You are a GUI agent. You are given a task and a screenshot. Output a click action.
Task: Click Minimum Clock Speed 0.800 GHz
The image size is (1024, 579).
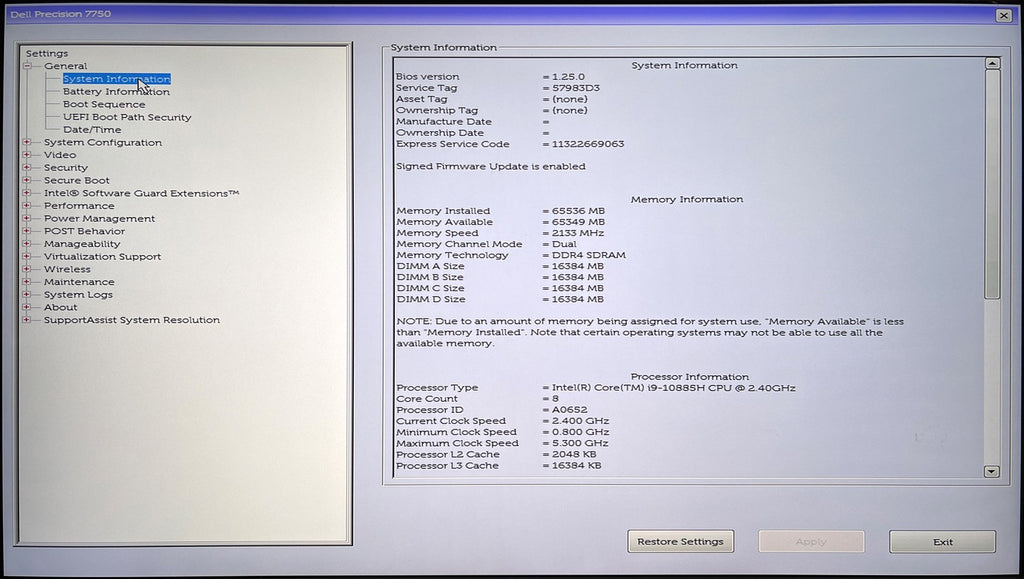580,432
